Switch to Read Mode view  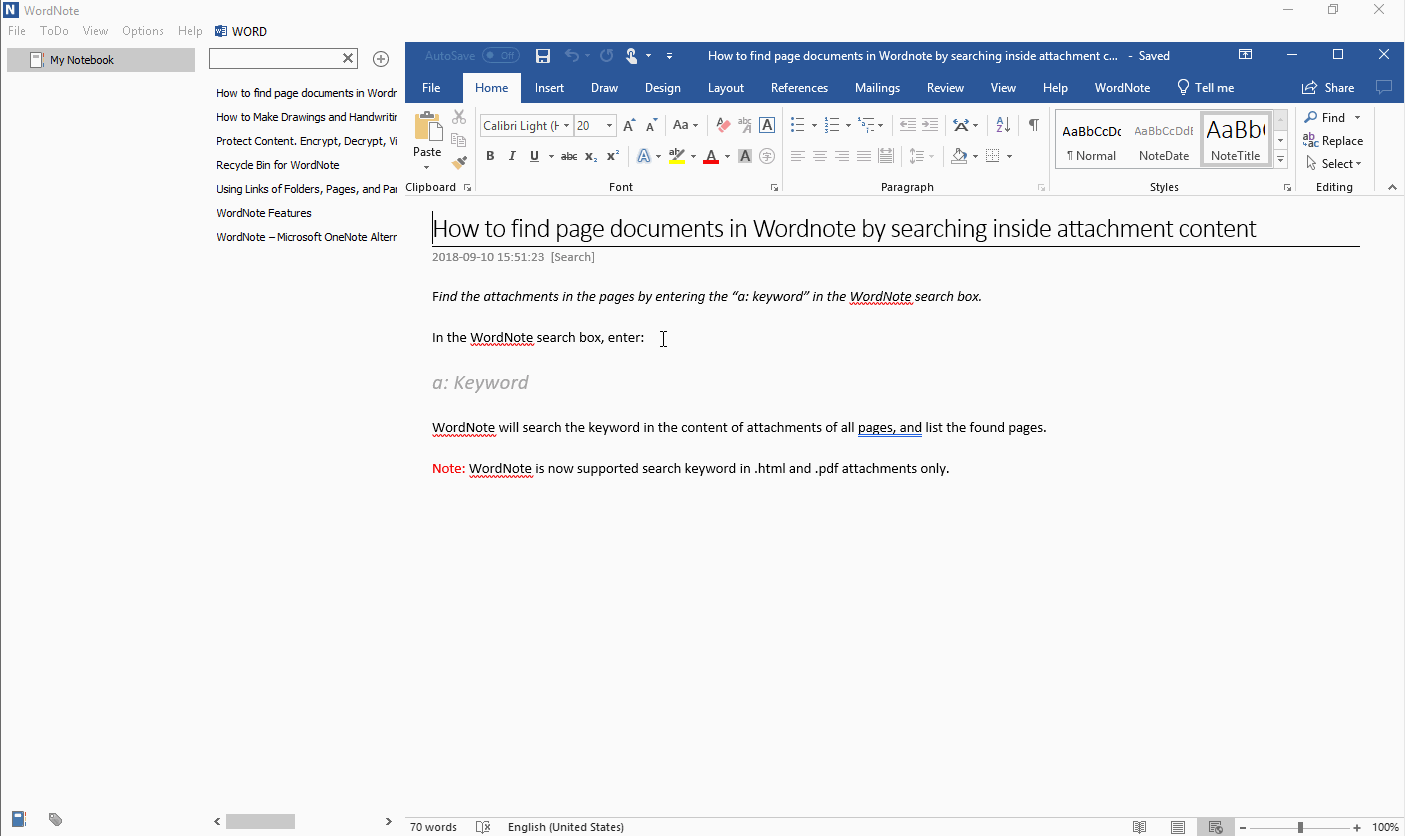(1139, 827)
